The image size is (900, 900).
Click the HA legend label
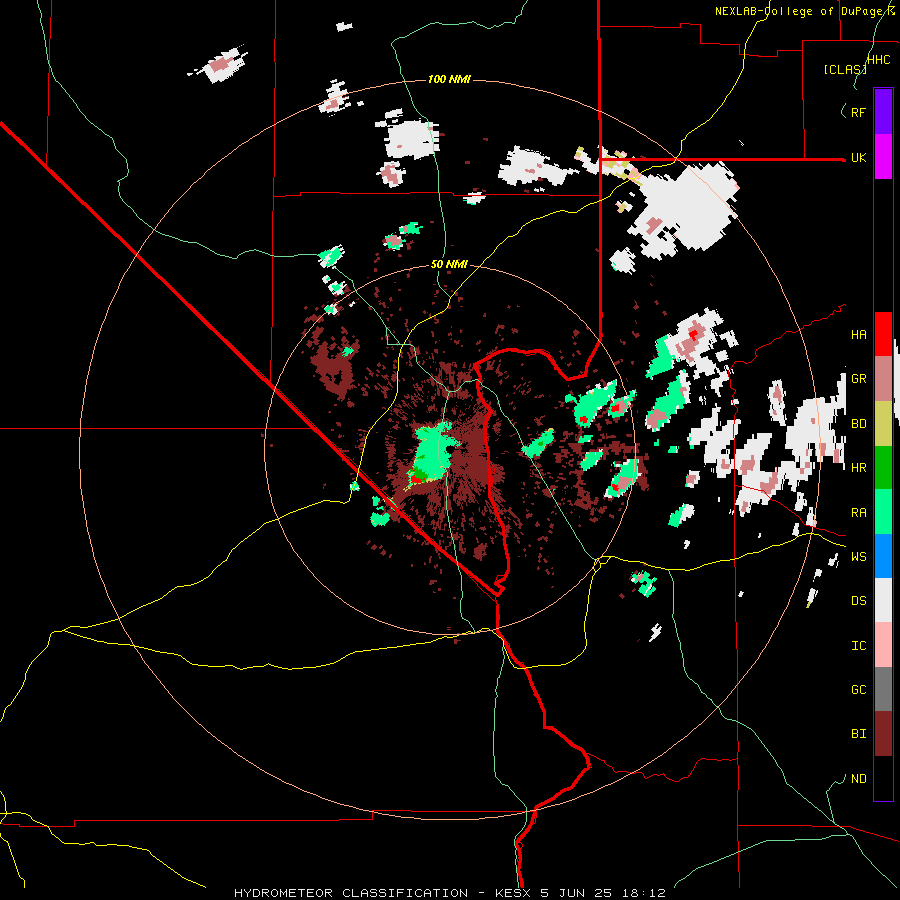(x=858, y=335)
